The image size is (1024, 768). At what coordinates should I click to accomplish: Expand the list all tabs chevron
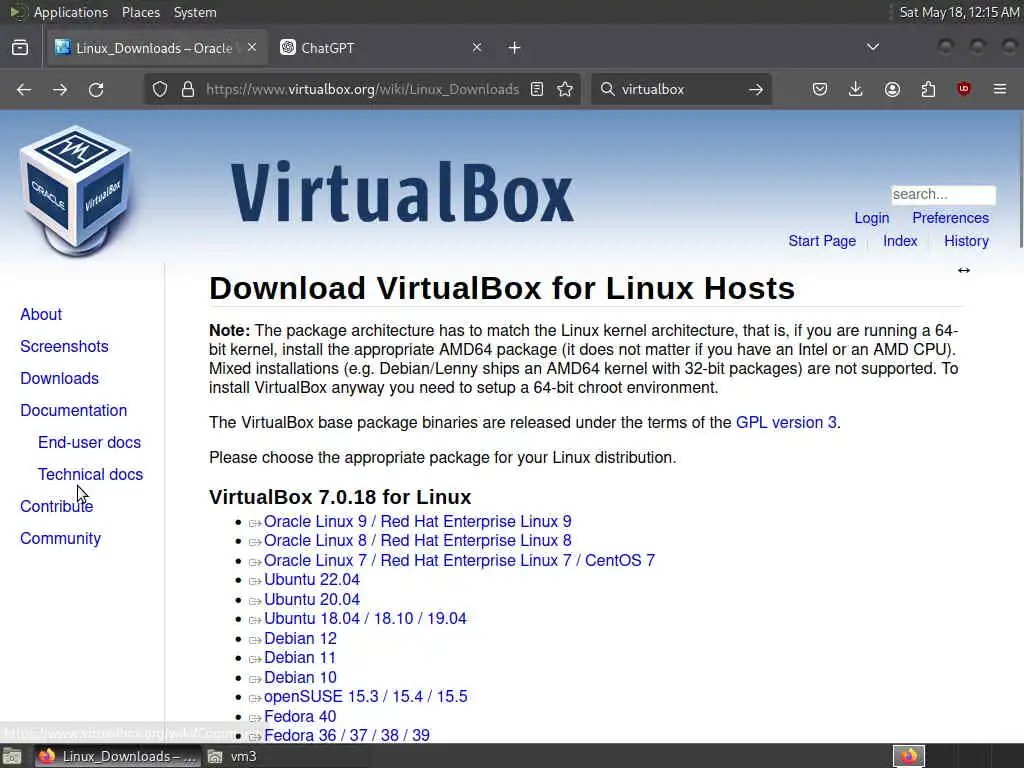point(872,47)
